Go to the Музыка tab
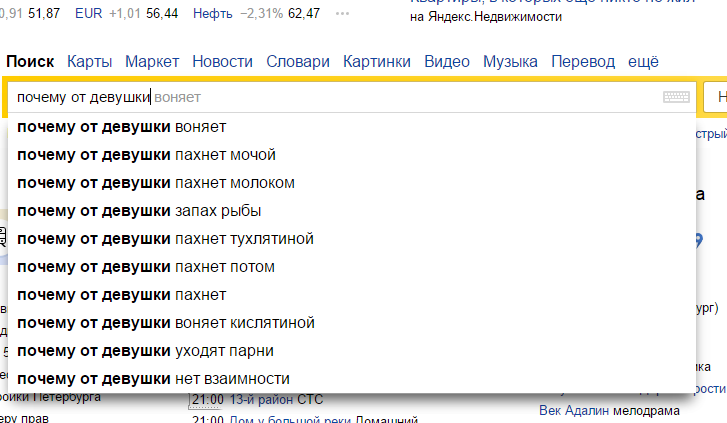 click(510, 62)
